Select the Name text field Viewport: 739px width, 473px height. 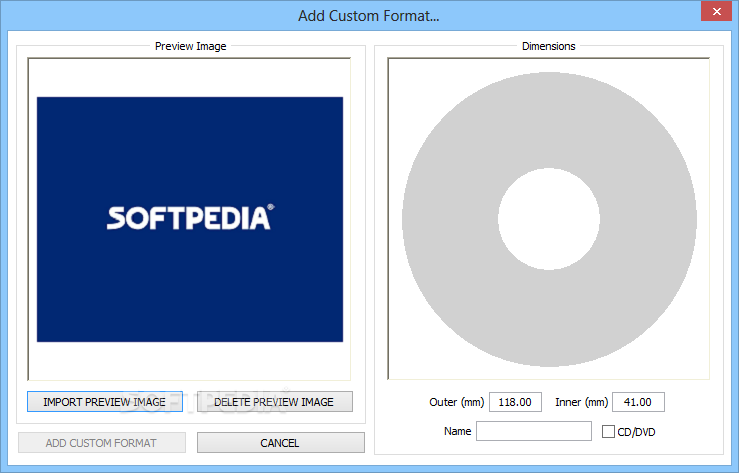[x=534, y=431]
